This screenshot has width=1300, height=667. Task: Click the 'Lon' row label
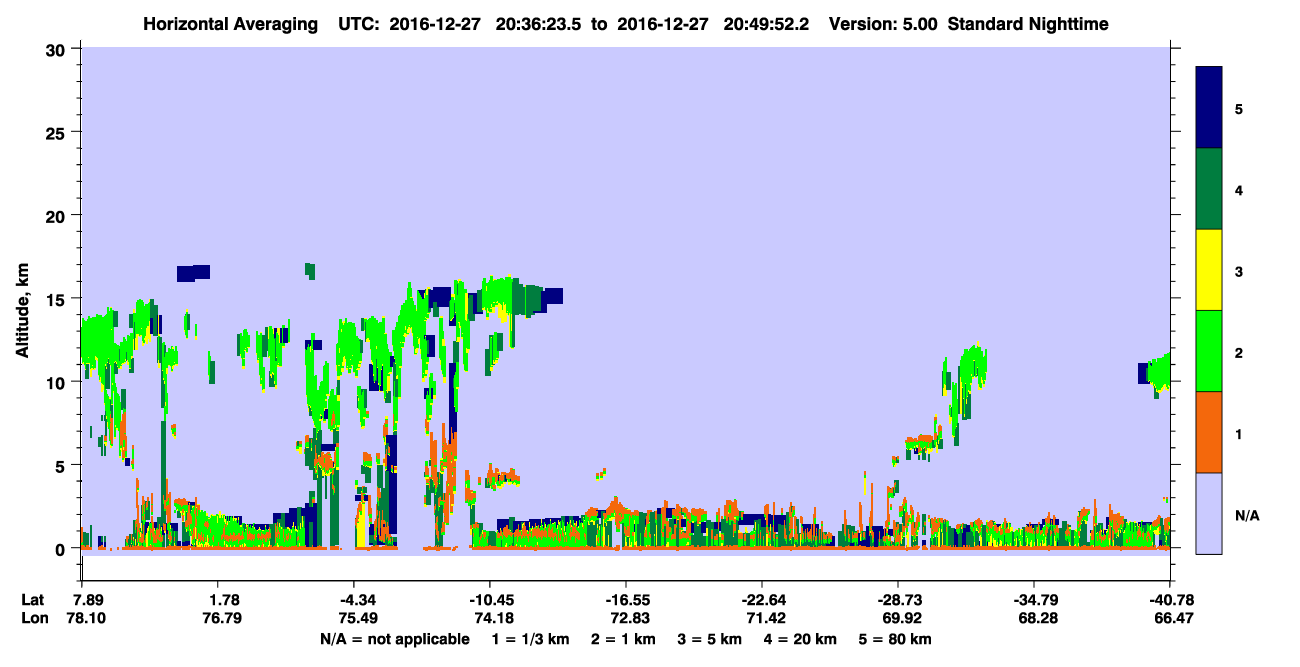[35, 619]
